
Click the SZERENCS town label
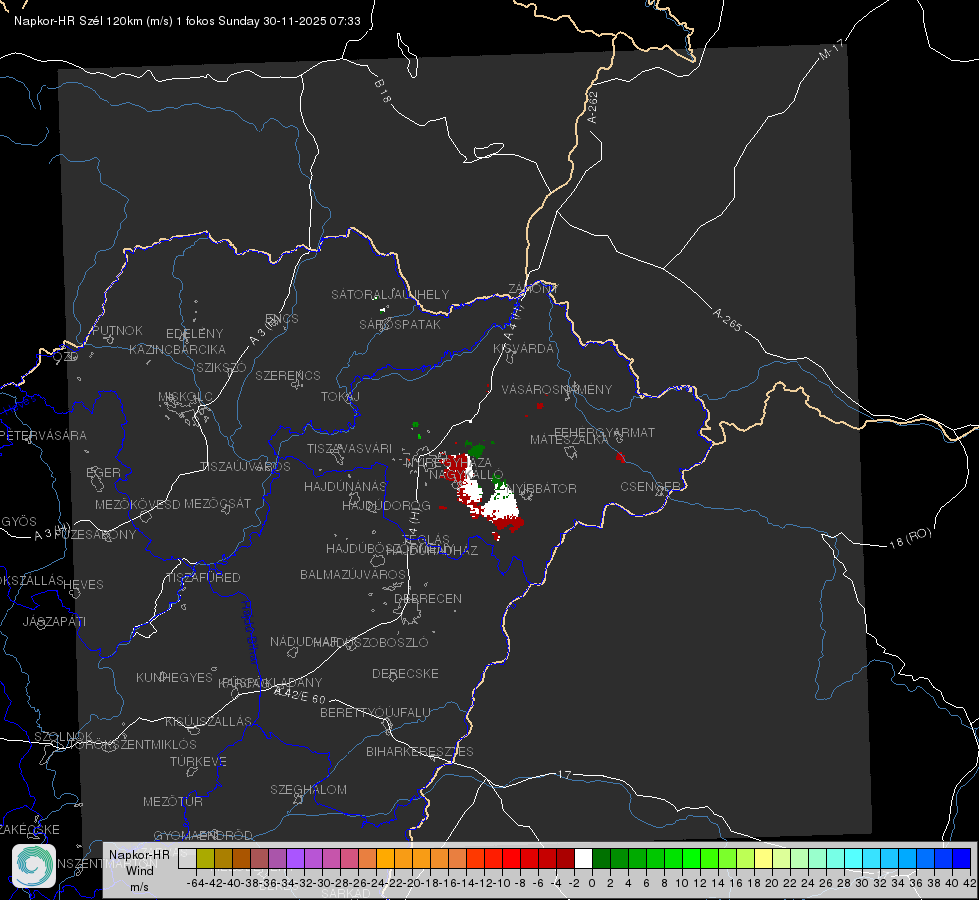[x=288, y=375]
